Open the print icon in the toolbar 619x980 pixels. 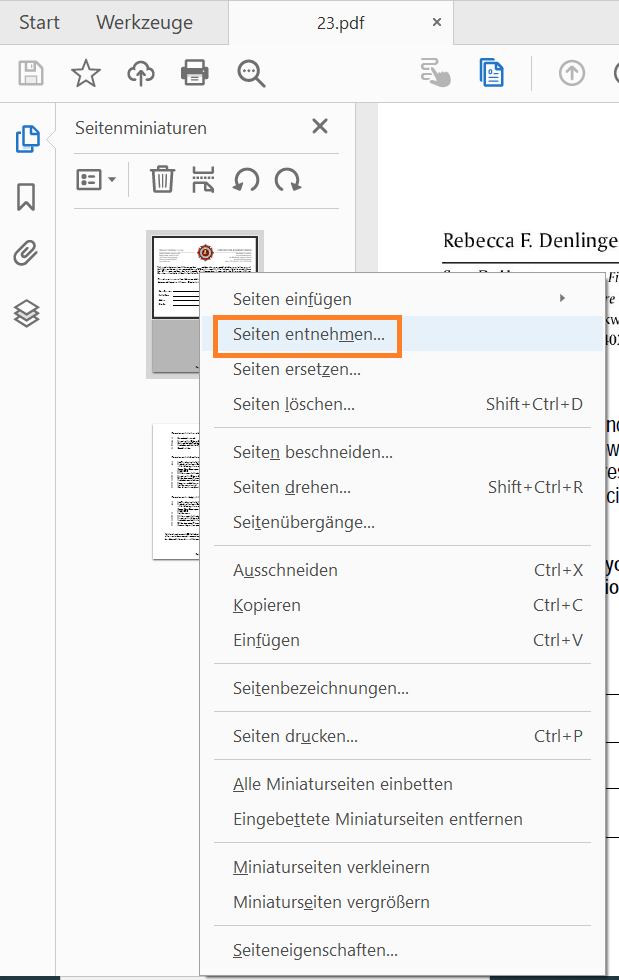point(194,73)
